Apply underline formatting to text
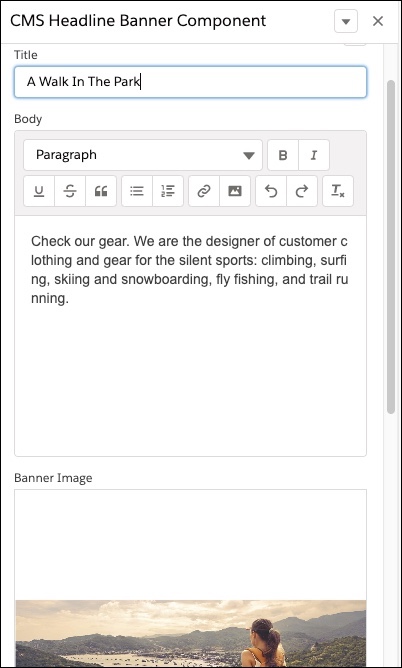The height and width of the screenshot is (668, 402). point(39,191)
